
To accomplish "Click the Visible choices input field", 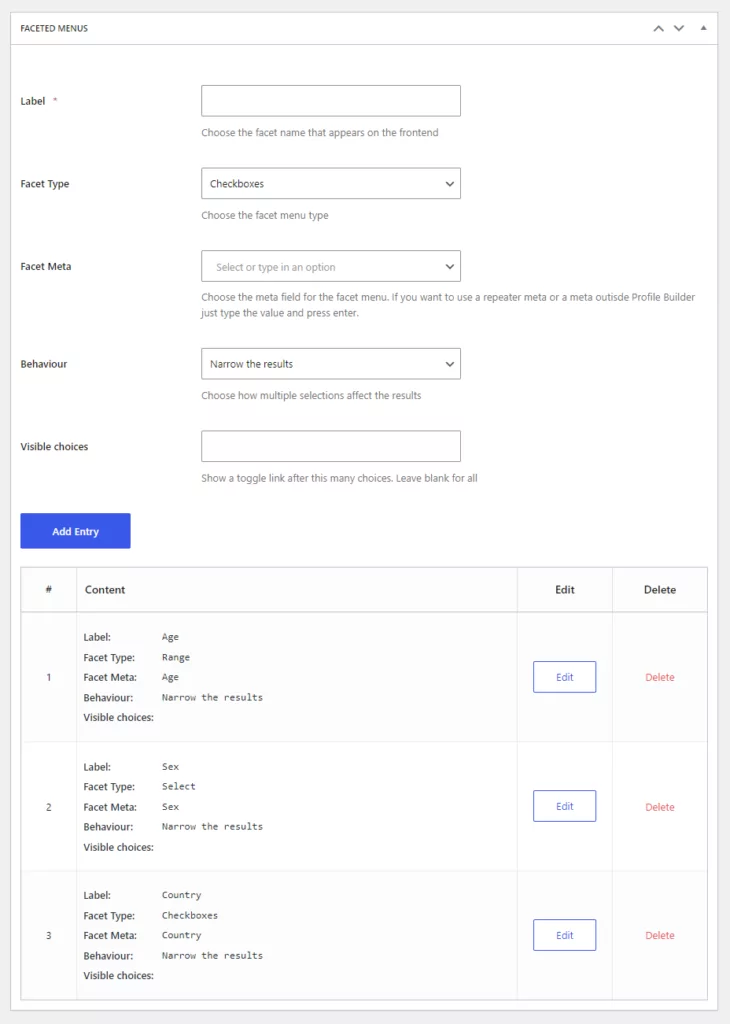I will [330, 446].
